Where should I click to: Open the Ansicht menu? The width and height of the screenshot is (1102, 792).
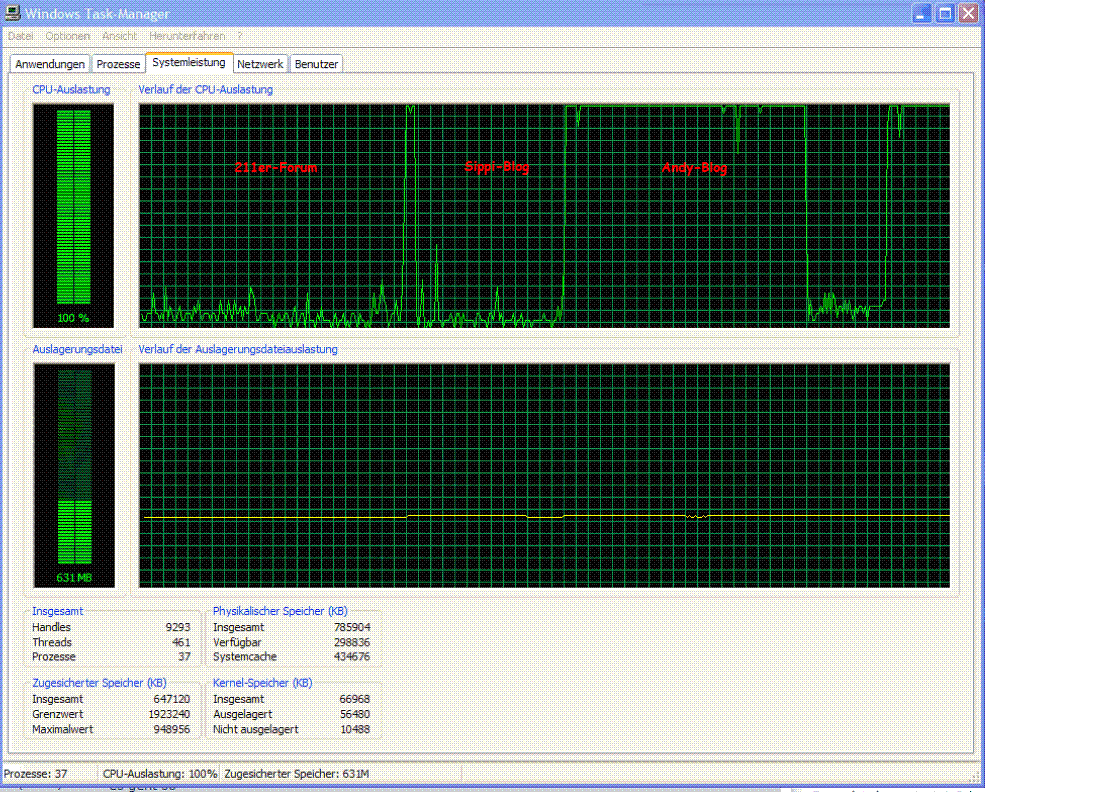(119, 35)
